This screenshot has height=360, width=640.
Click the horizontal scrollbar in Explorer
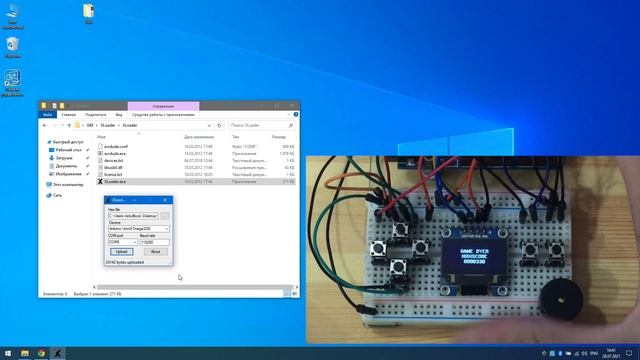[x=195, y=287]
